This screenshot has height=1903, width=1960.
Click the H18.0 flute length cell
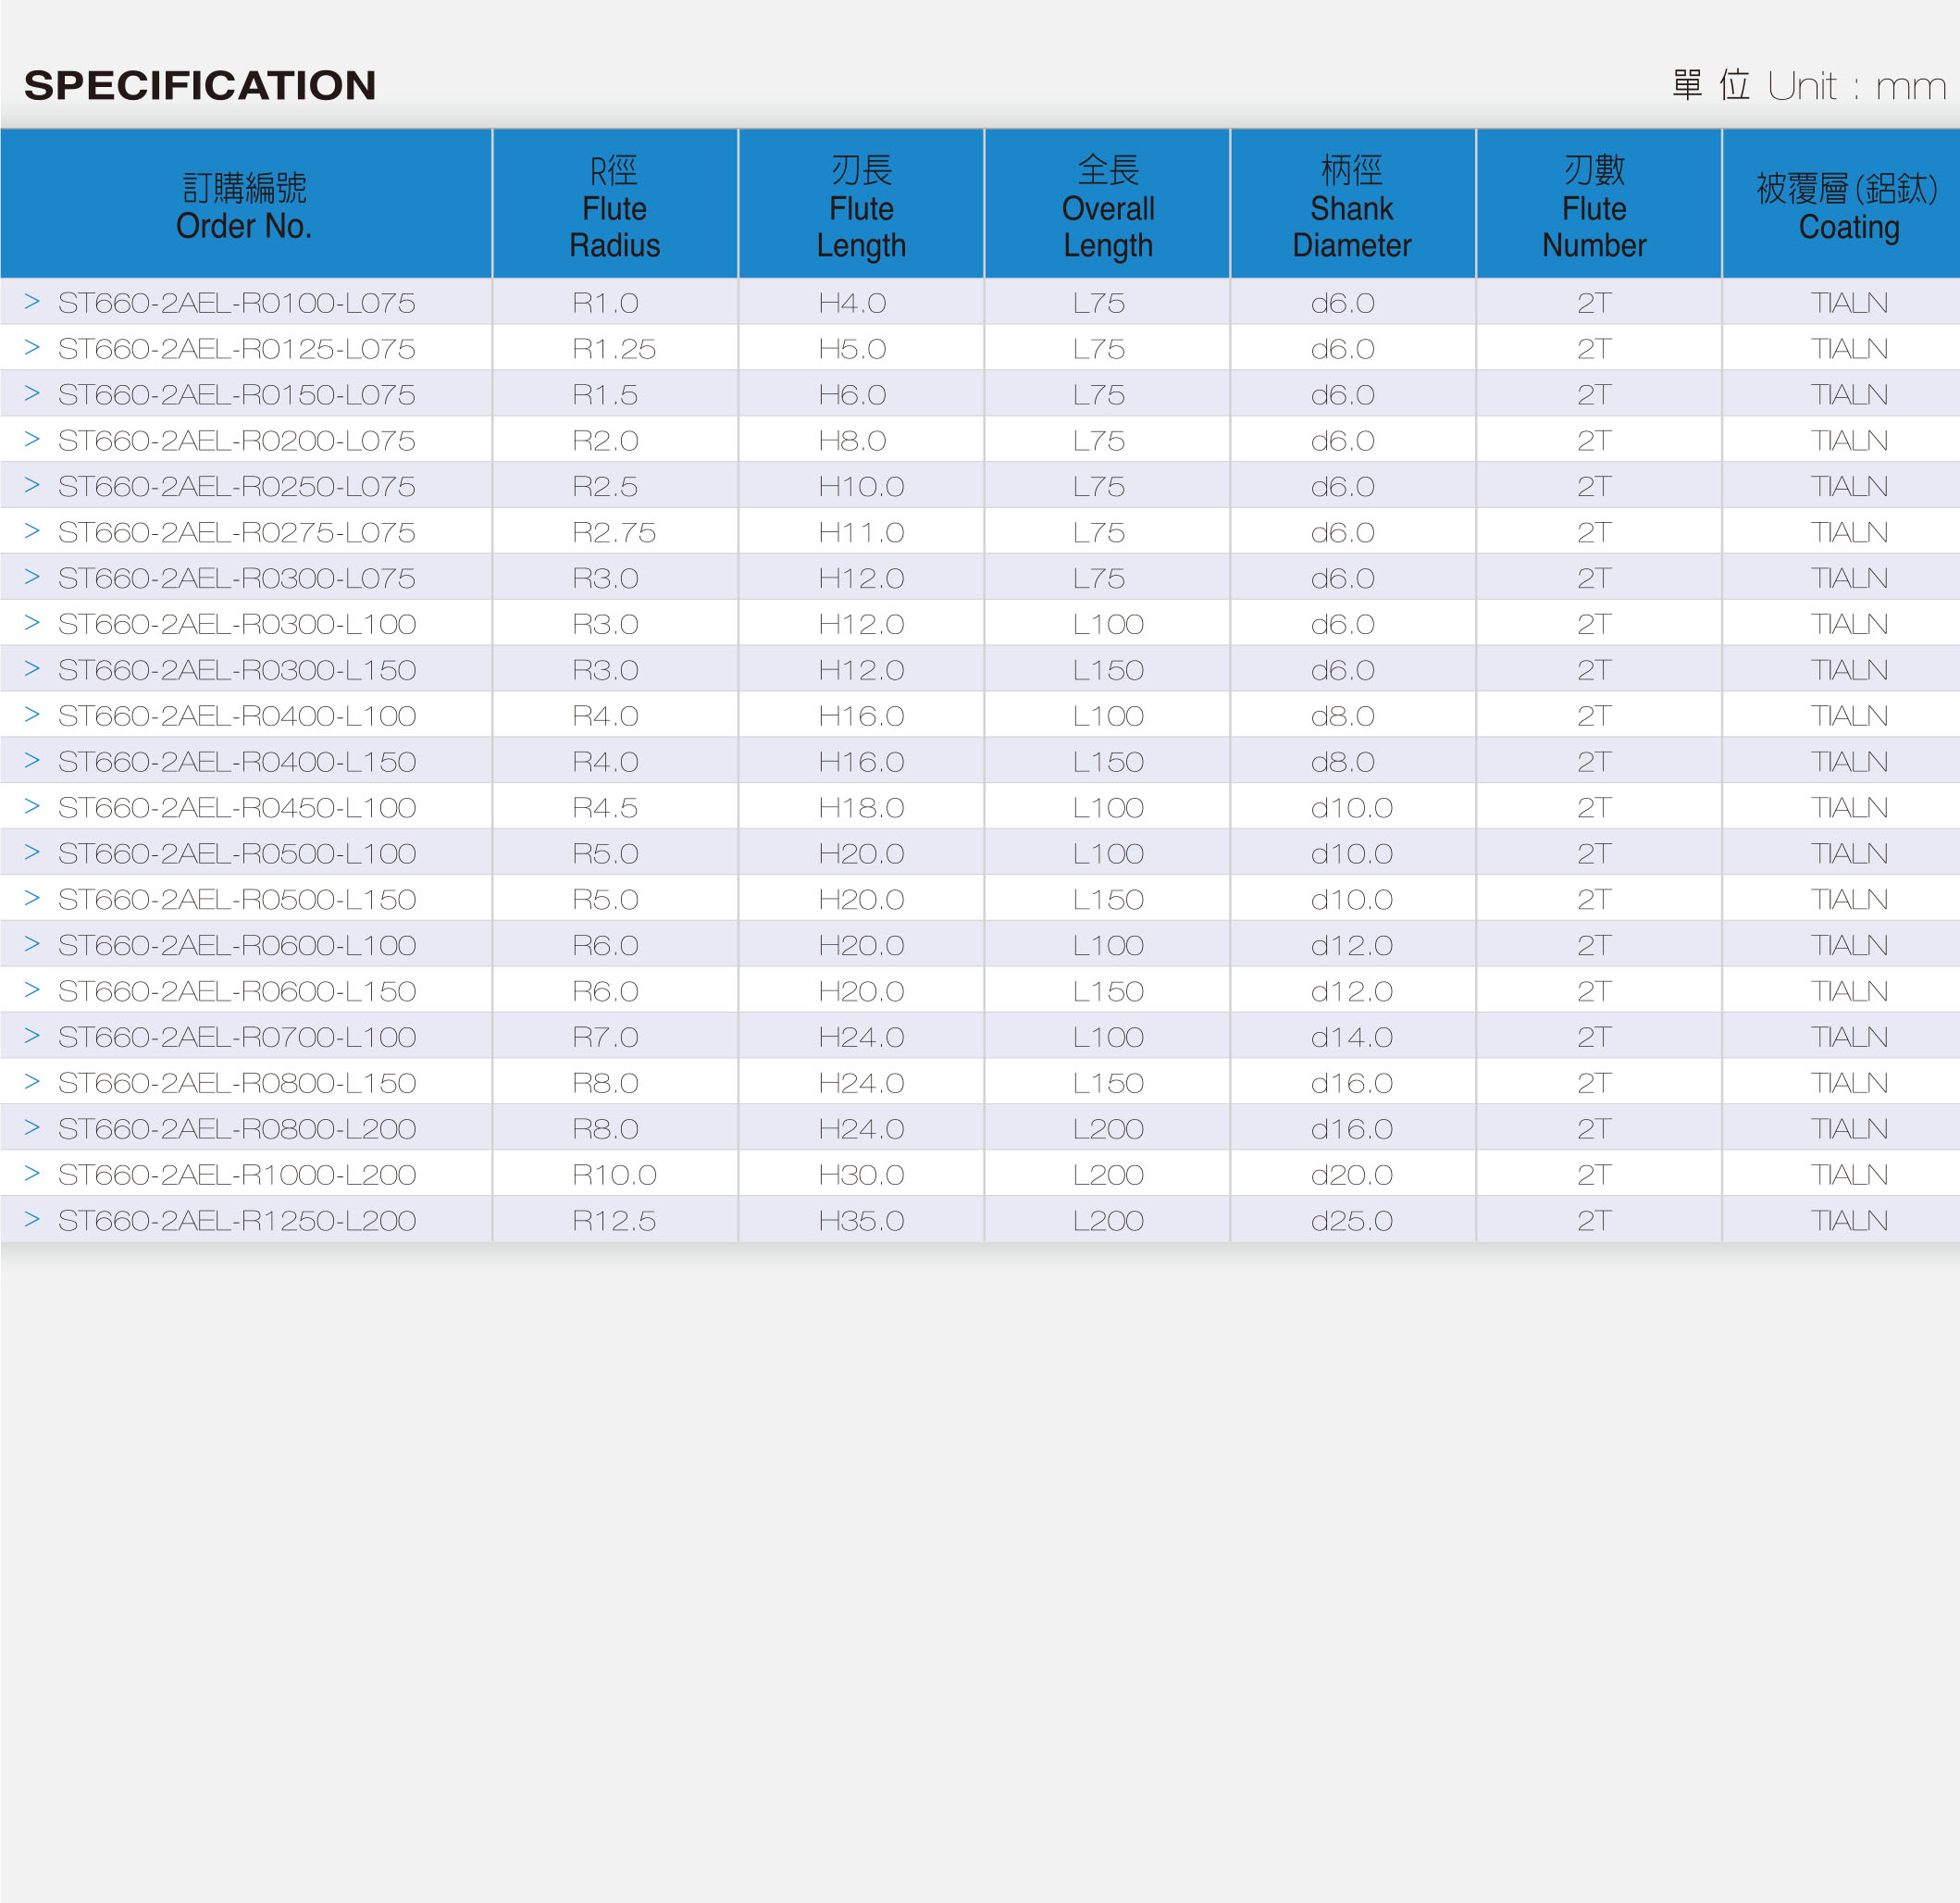pyautogui.click(x=861, y=808)
